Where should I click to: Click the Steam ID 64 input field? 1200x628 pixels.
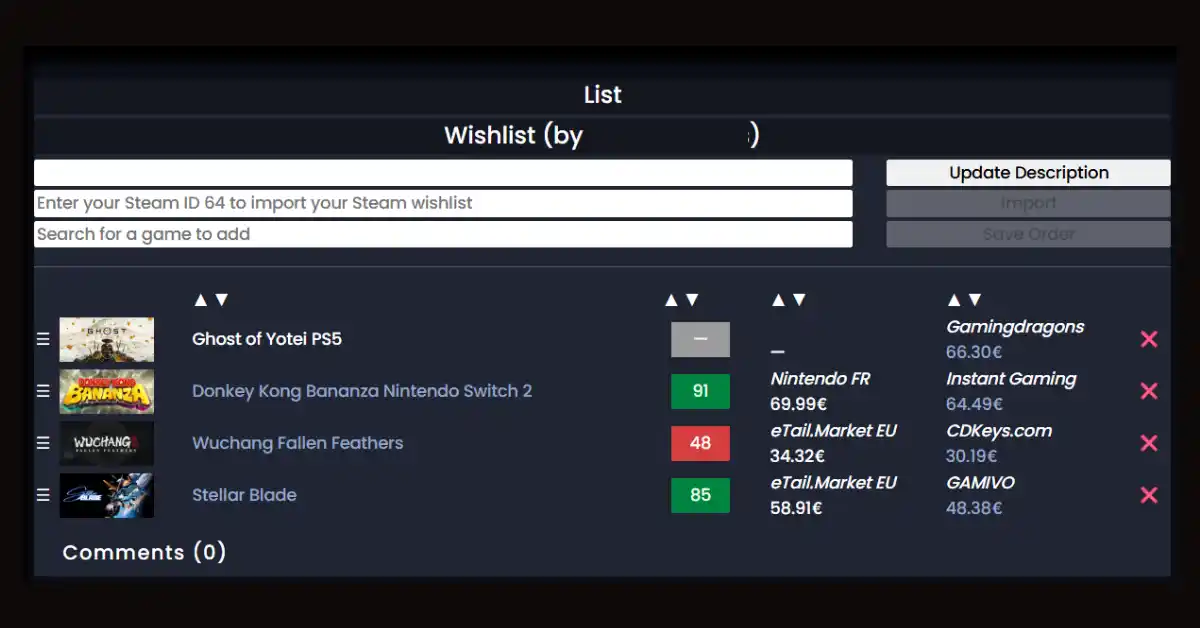443,203
